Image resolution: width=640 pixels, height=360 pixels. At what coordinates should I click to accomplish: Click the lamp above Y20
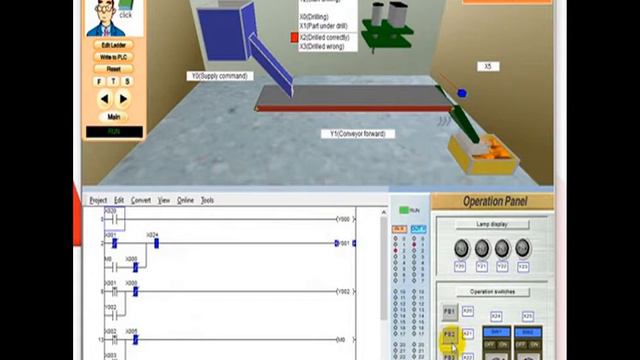click(462, 248)
